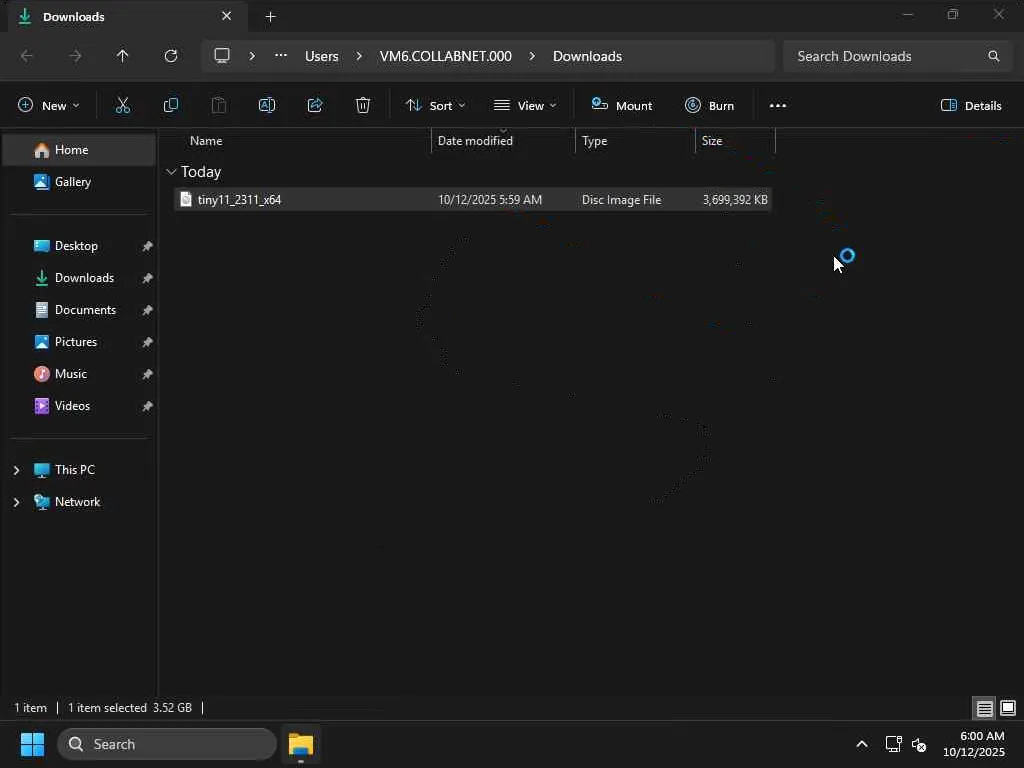Screen dimensions: 1024x768
Task: Open File Explorer from the taskbar
Action: click(x=301, y=744)
